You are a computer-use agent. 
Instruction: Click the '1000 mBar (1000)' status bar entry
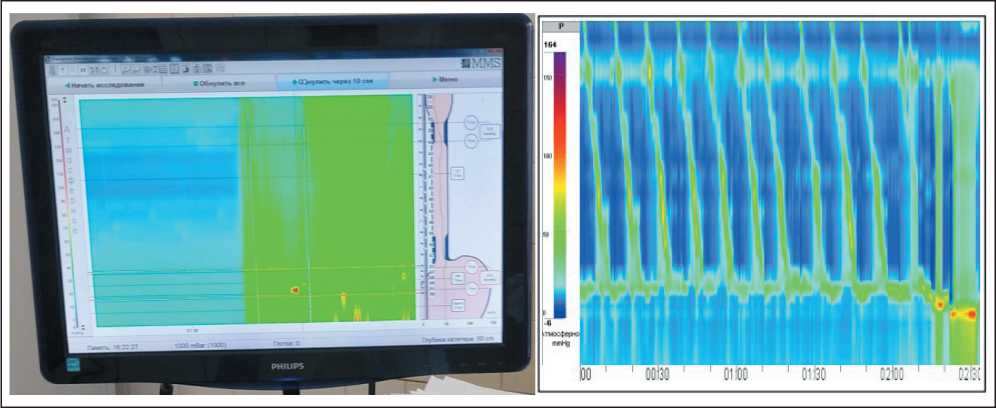199,344
